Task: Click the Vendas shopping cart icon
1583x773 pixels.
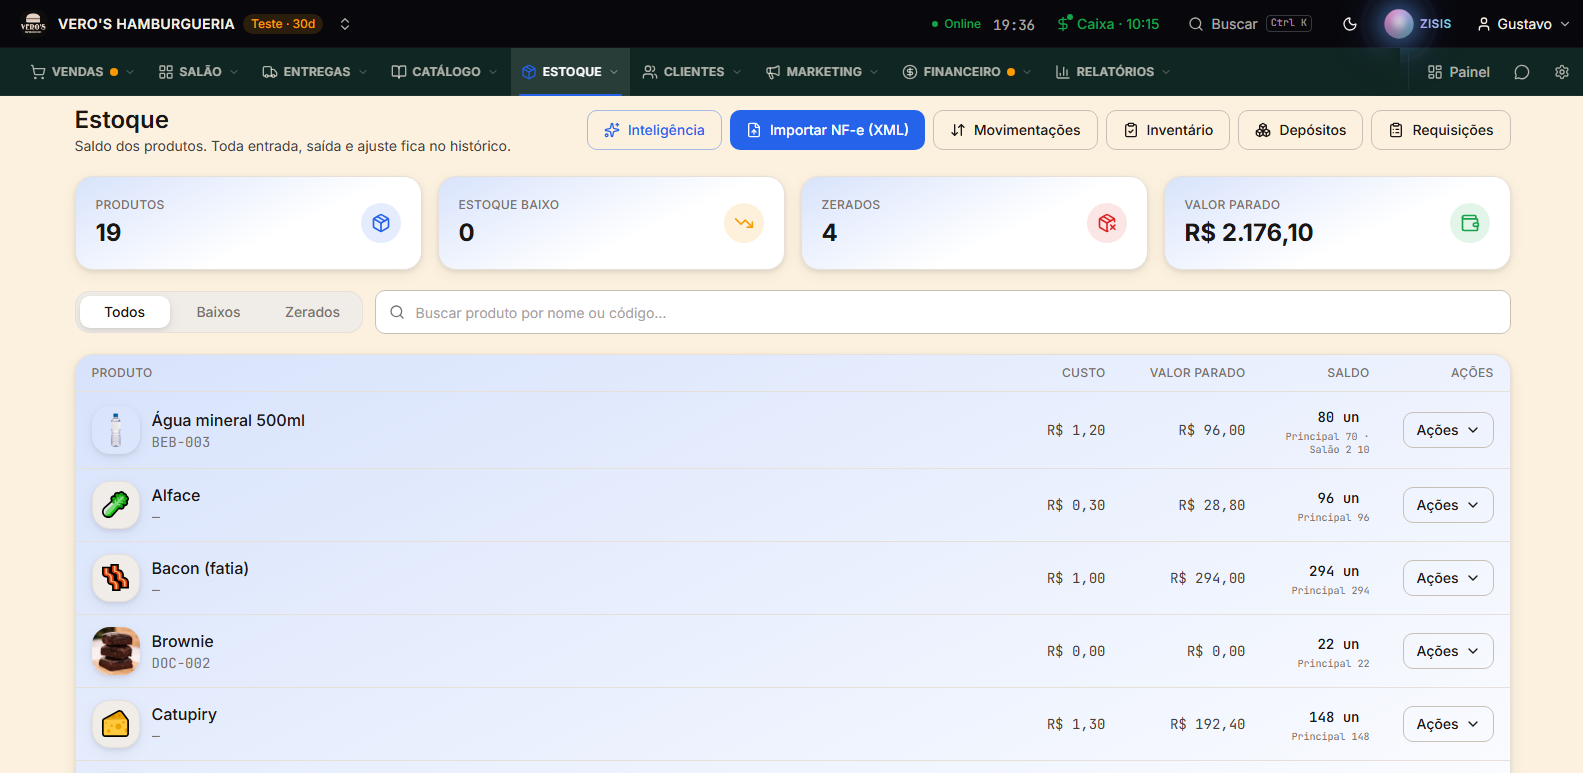Action: click(38, 72)
